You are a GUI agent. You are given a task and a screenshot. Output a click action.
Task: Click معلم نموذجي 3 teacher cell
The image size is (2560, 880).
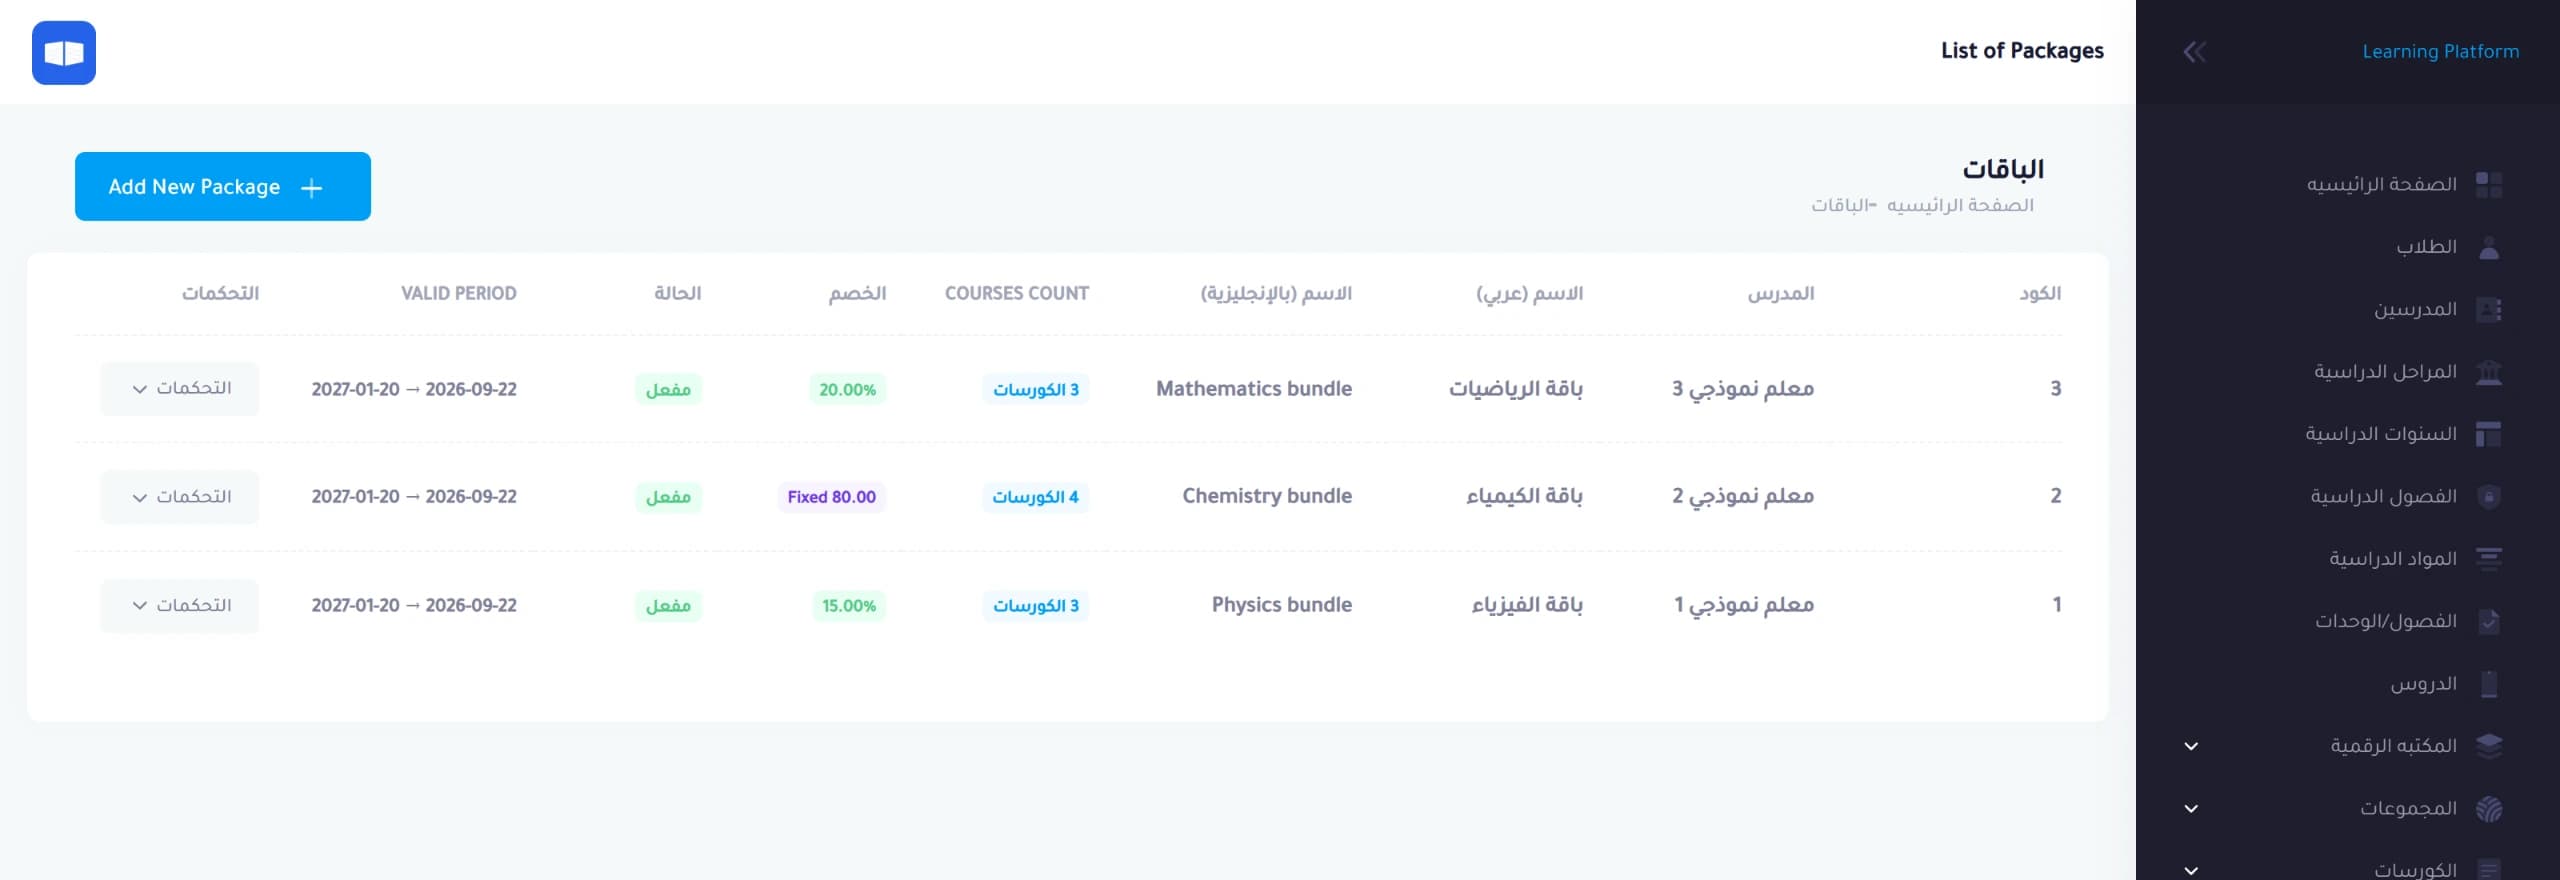click(x=1743, y=389)
